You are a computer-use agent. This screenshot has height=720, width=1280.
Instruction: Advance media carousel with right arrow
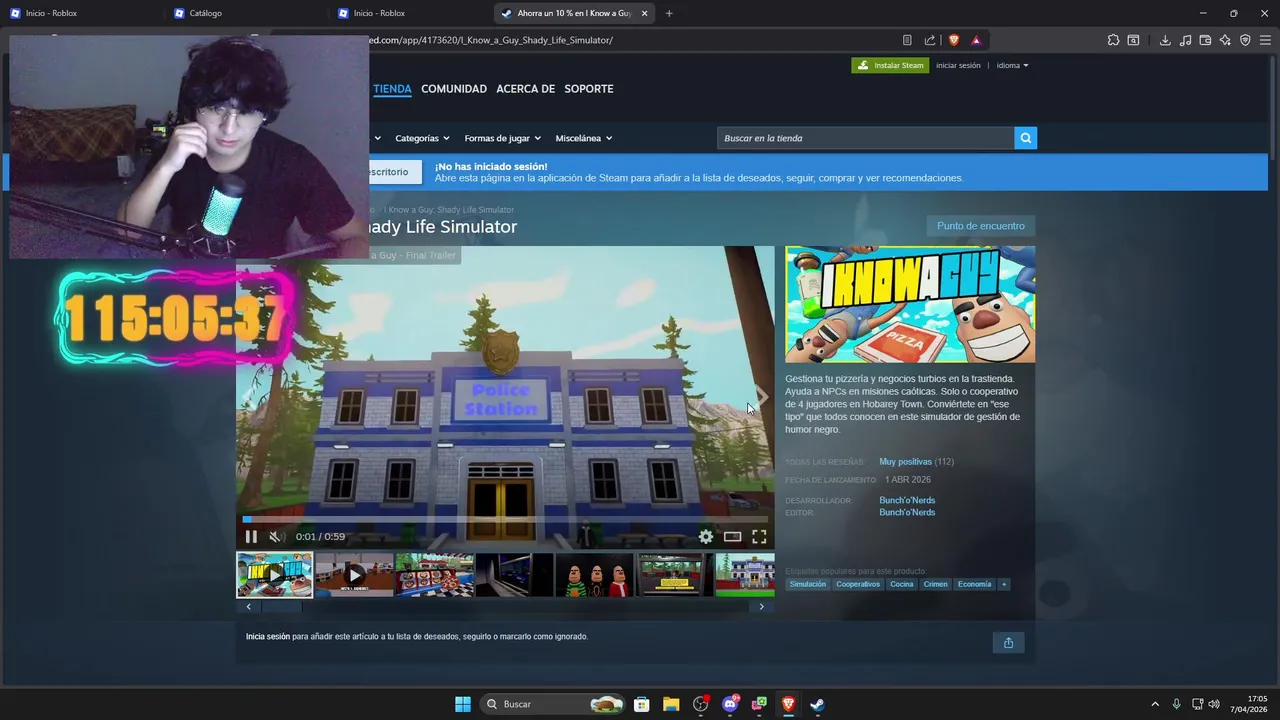(x=761, y=606)
